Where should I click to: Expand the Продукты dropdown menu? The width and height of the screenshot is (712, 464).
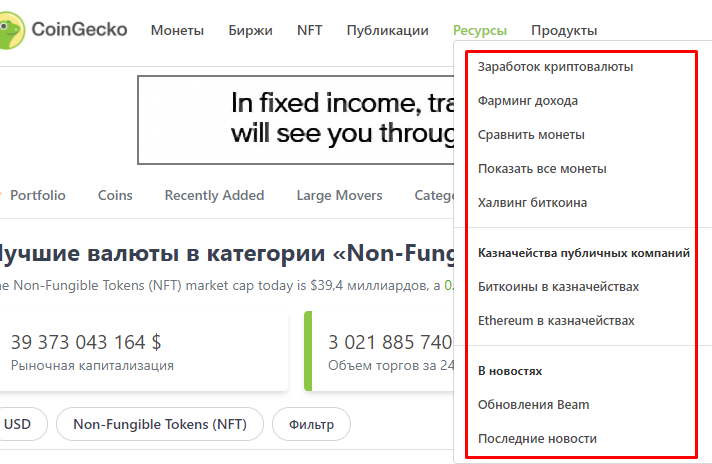(564, 31)
